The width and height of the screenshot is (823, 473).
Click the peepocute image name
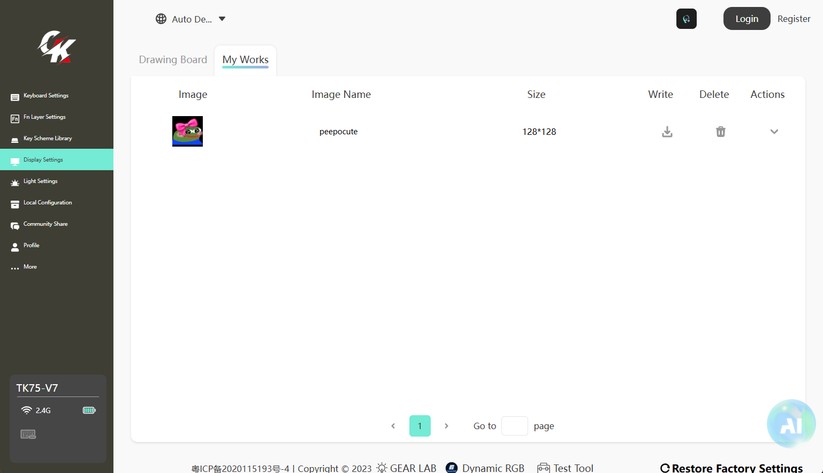tap(339, 131)
